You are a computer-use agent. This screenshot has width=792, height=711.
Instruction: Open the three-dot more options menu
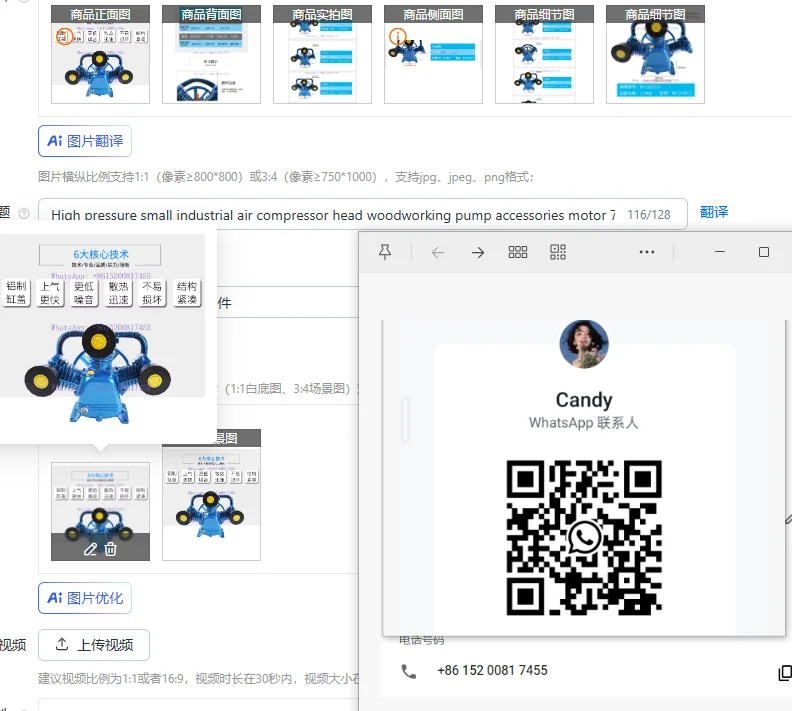click(x=647, y=252)
